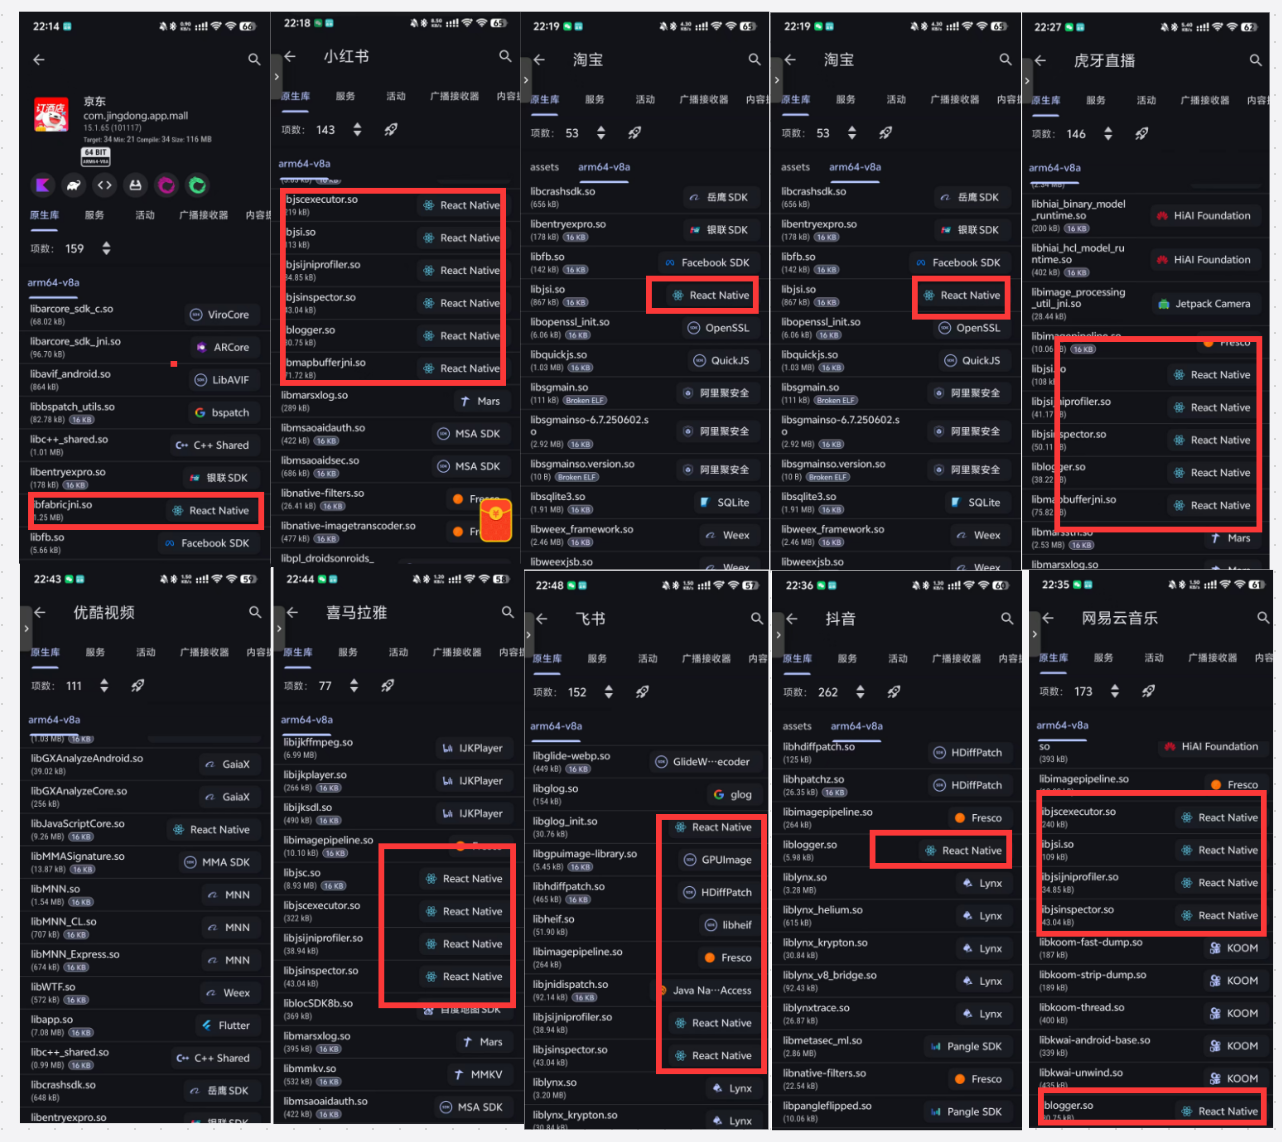
Task: Tap the rocket icon in the 虎牙直播 panel
Action: 1141,134
